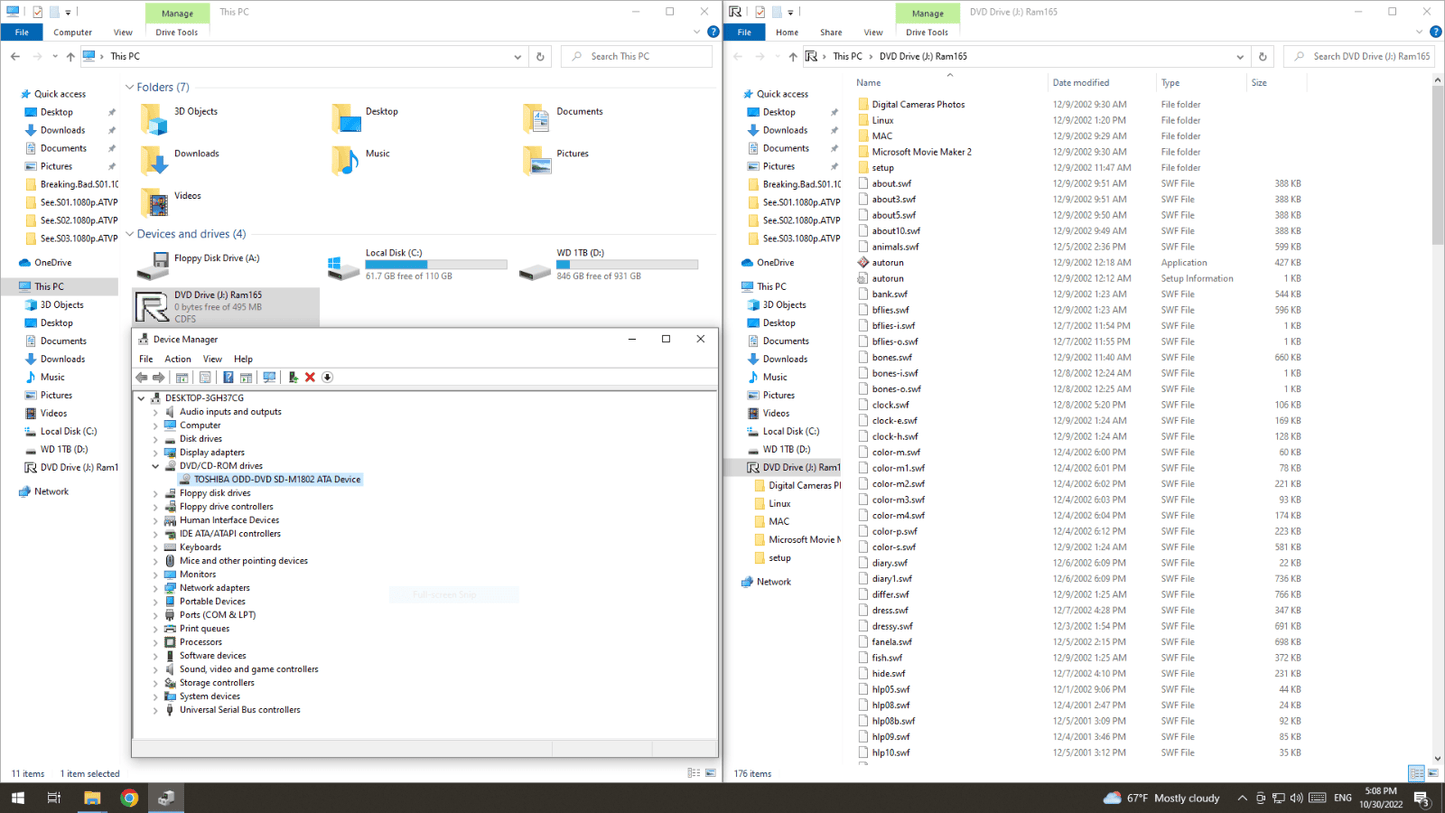Expand the Network adapters node
Image resolution: width=1445 pixels, height=813 pixels.
[x=156, y=588]
